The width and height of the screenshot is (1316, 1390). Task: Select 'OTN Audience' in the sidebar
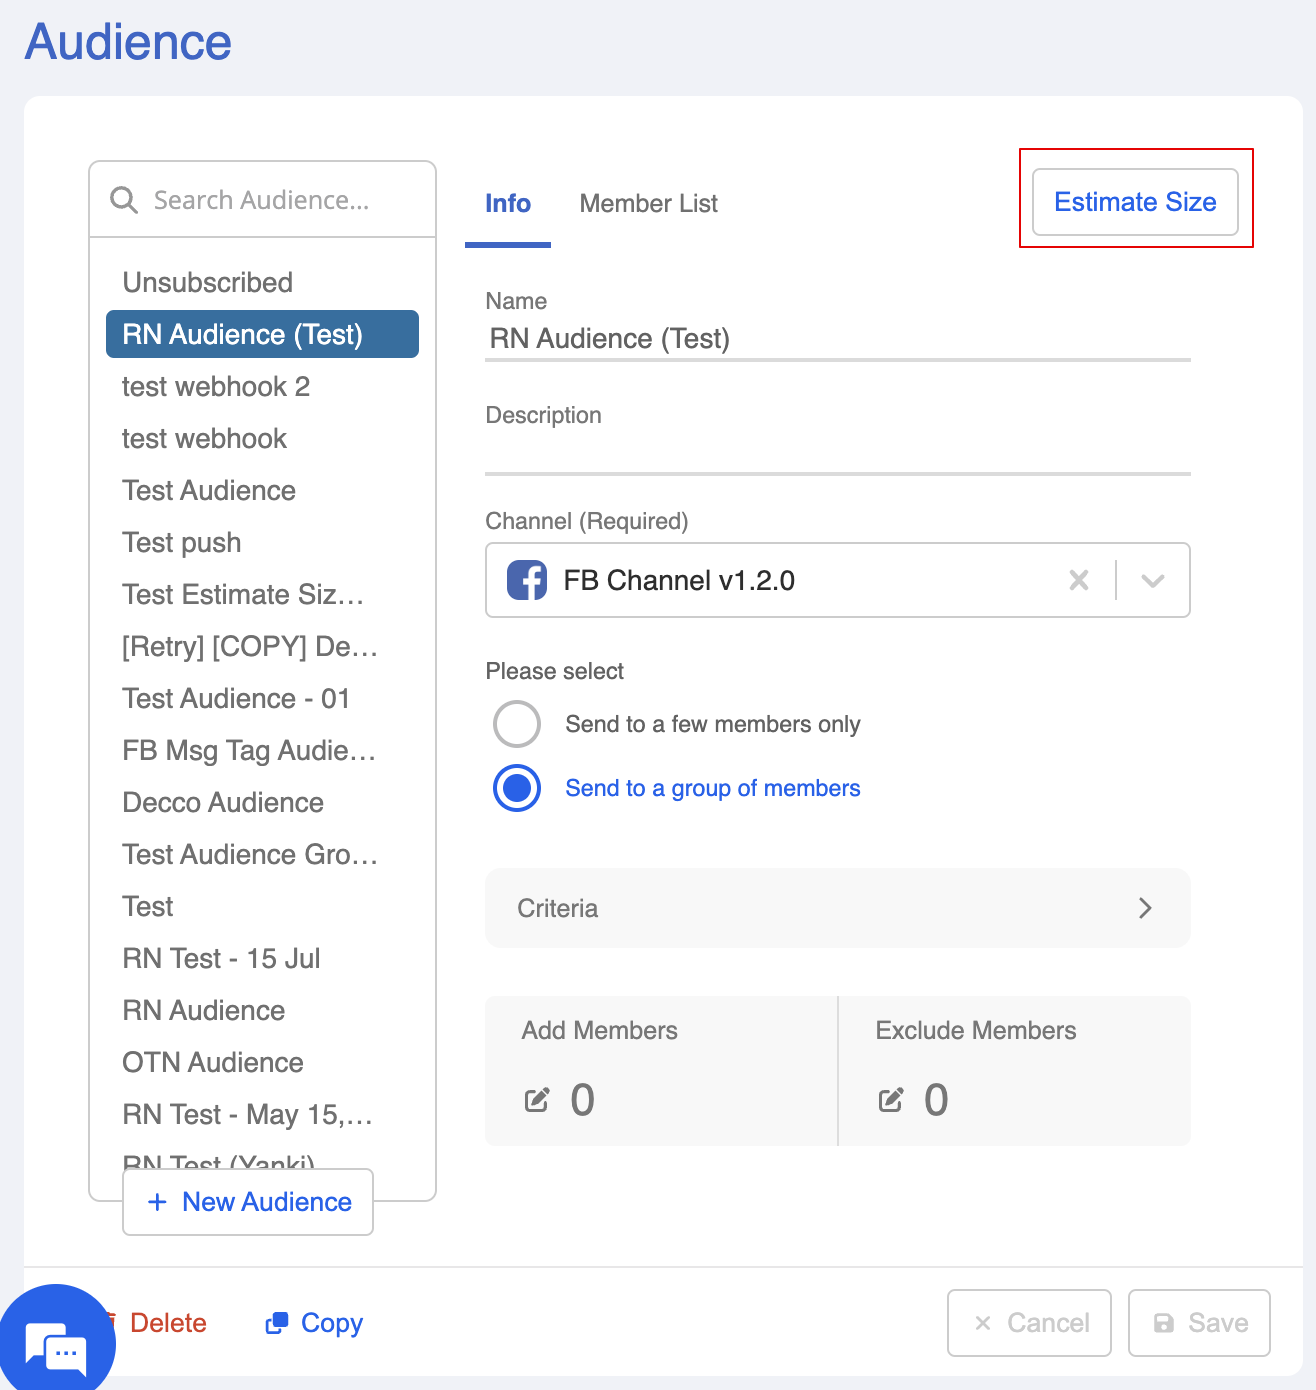[x=213, y=1063]
